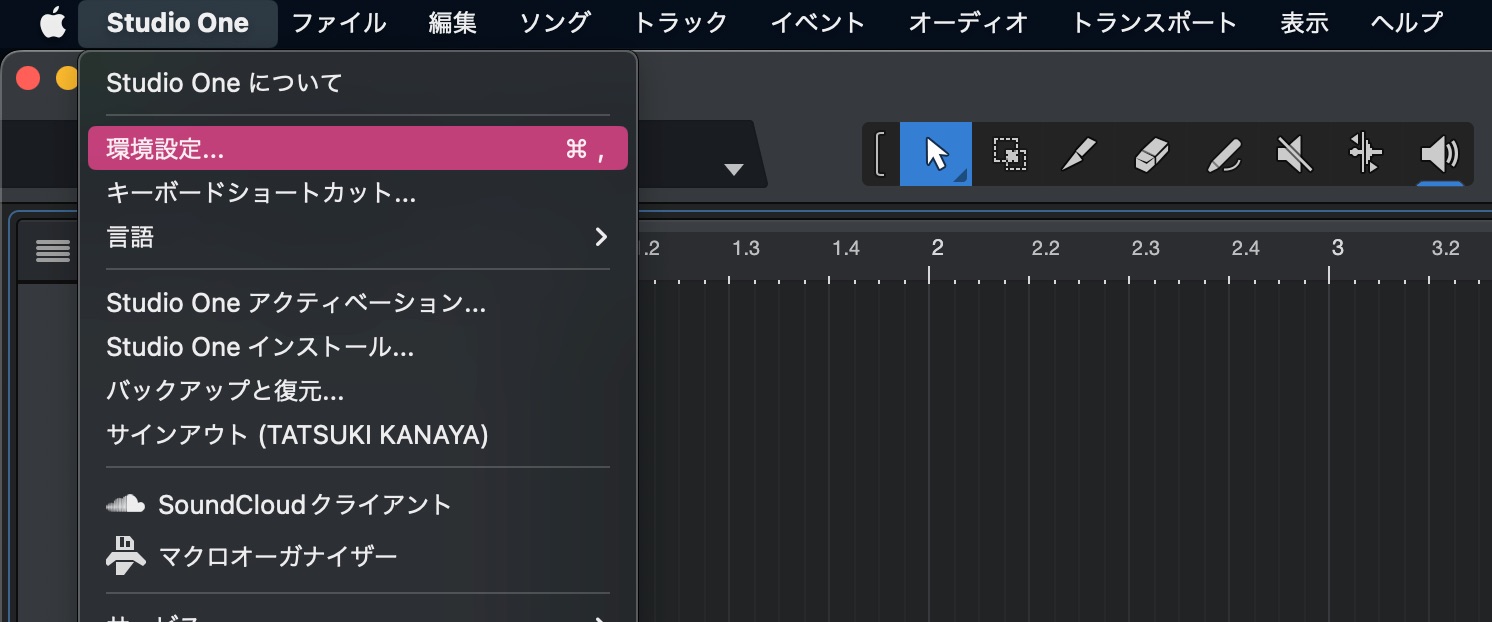The image size is (1492, 622).
Task: Open Studio One アクティベーション...
Action: tap(358, 303)
